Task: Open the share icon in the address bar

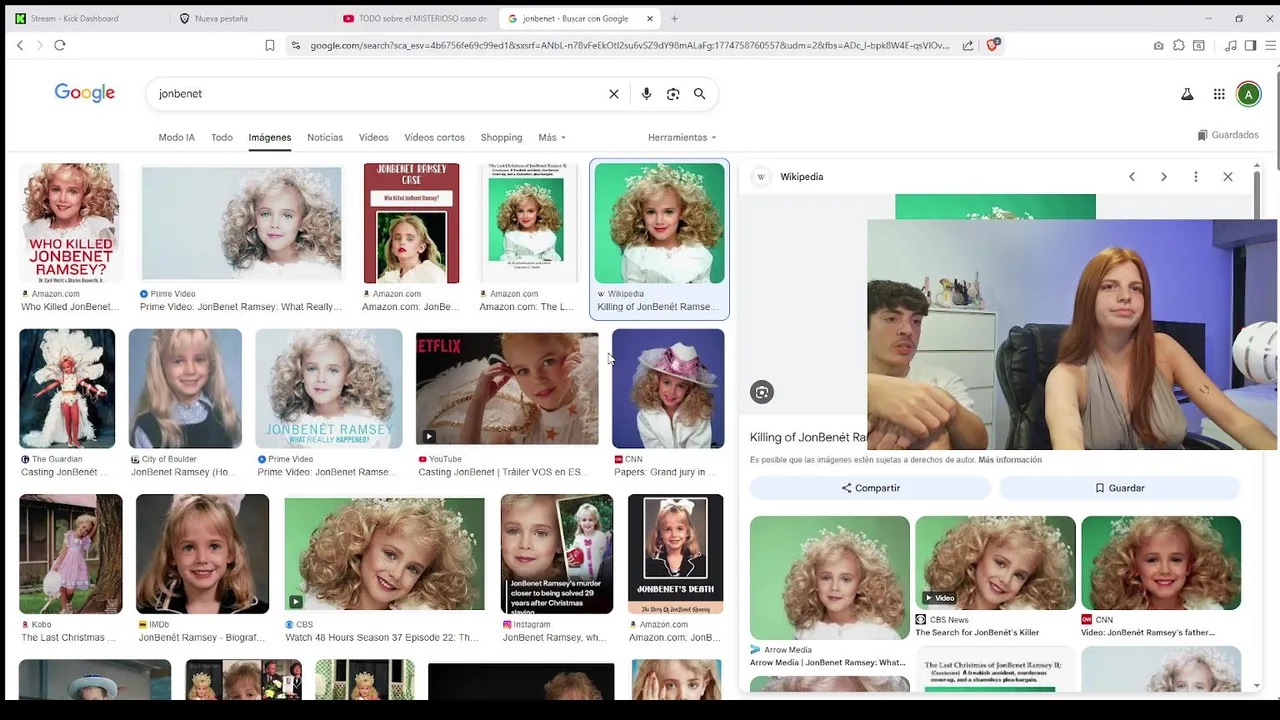Action: click(968, 45)
